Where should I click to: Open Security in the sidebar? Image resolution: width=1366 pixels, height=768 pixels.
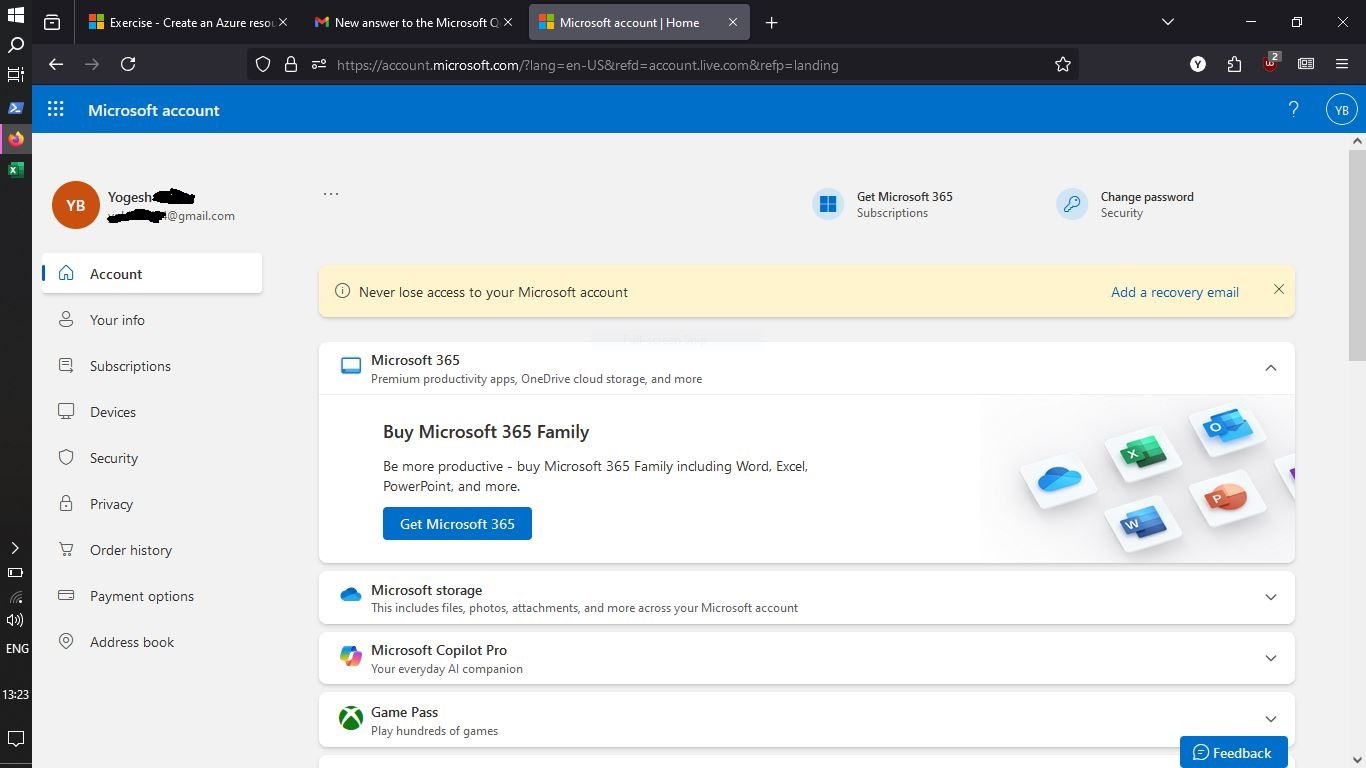tap(152, 458)
